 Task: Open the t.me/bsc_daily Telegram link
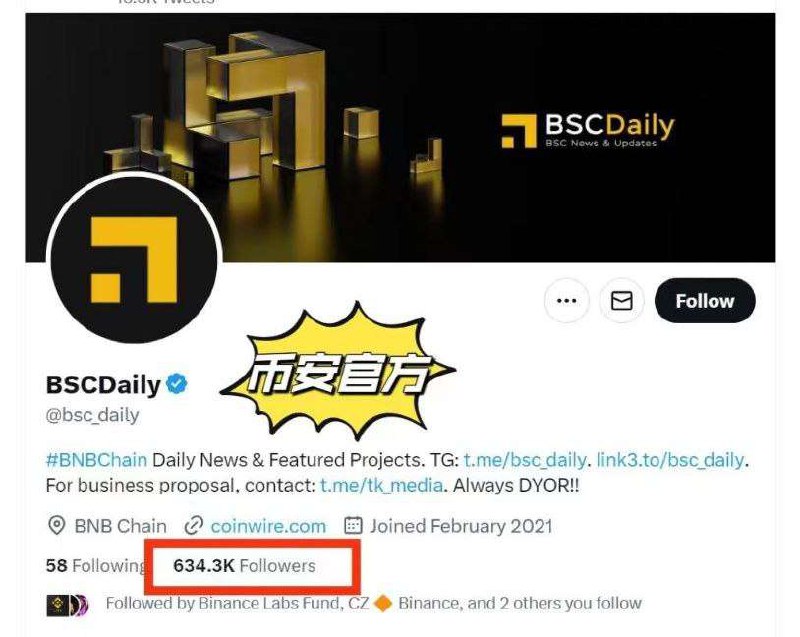(524, 460)
